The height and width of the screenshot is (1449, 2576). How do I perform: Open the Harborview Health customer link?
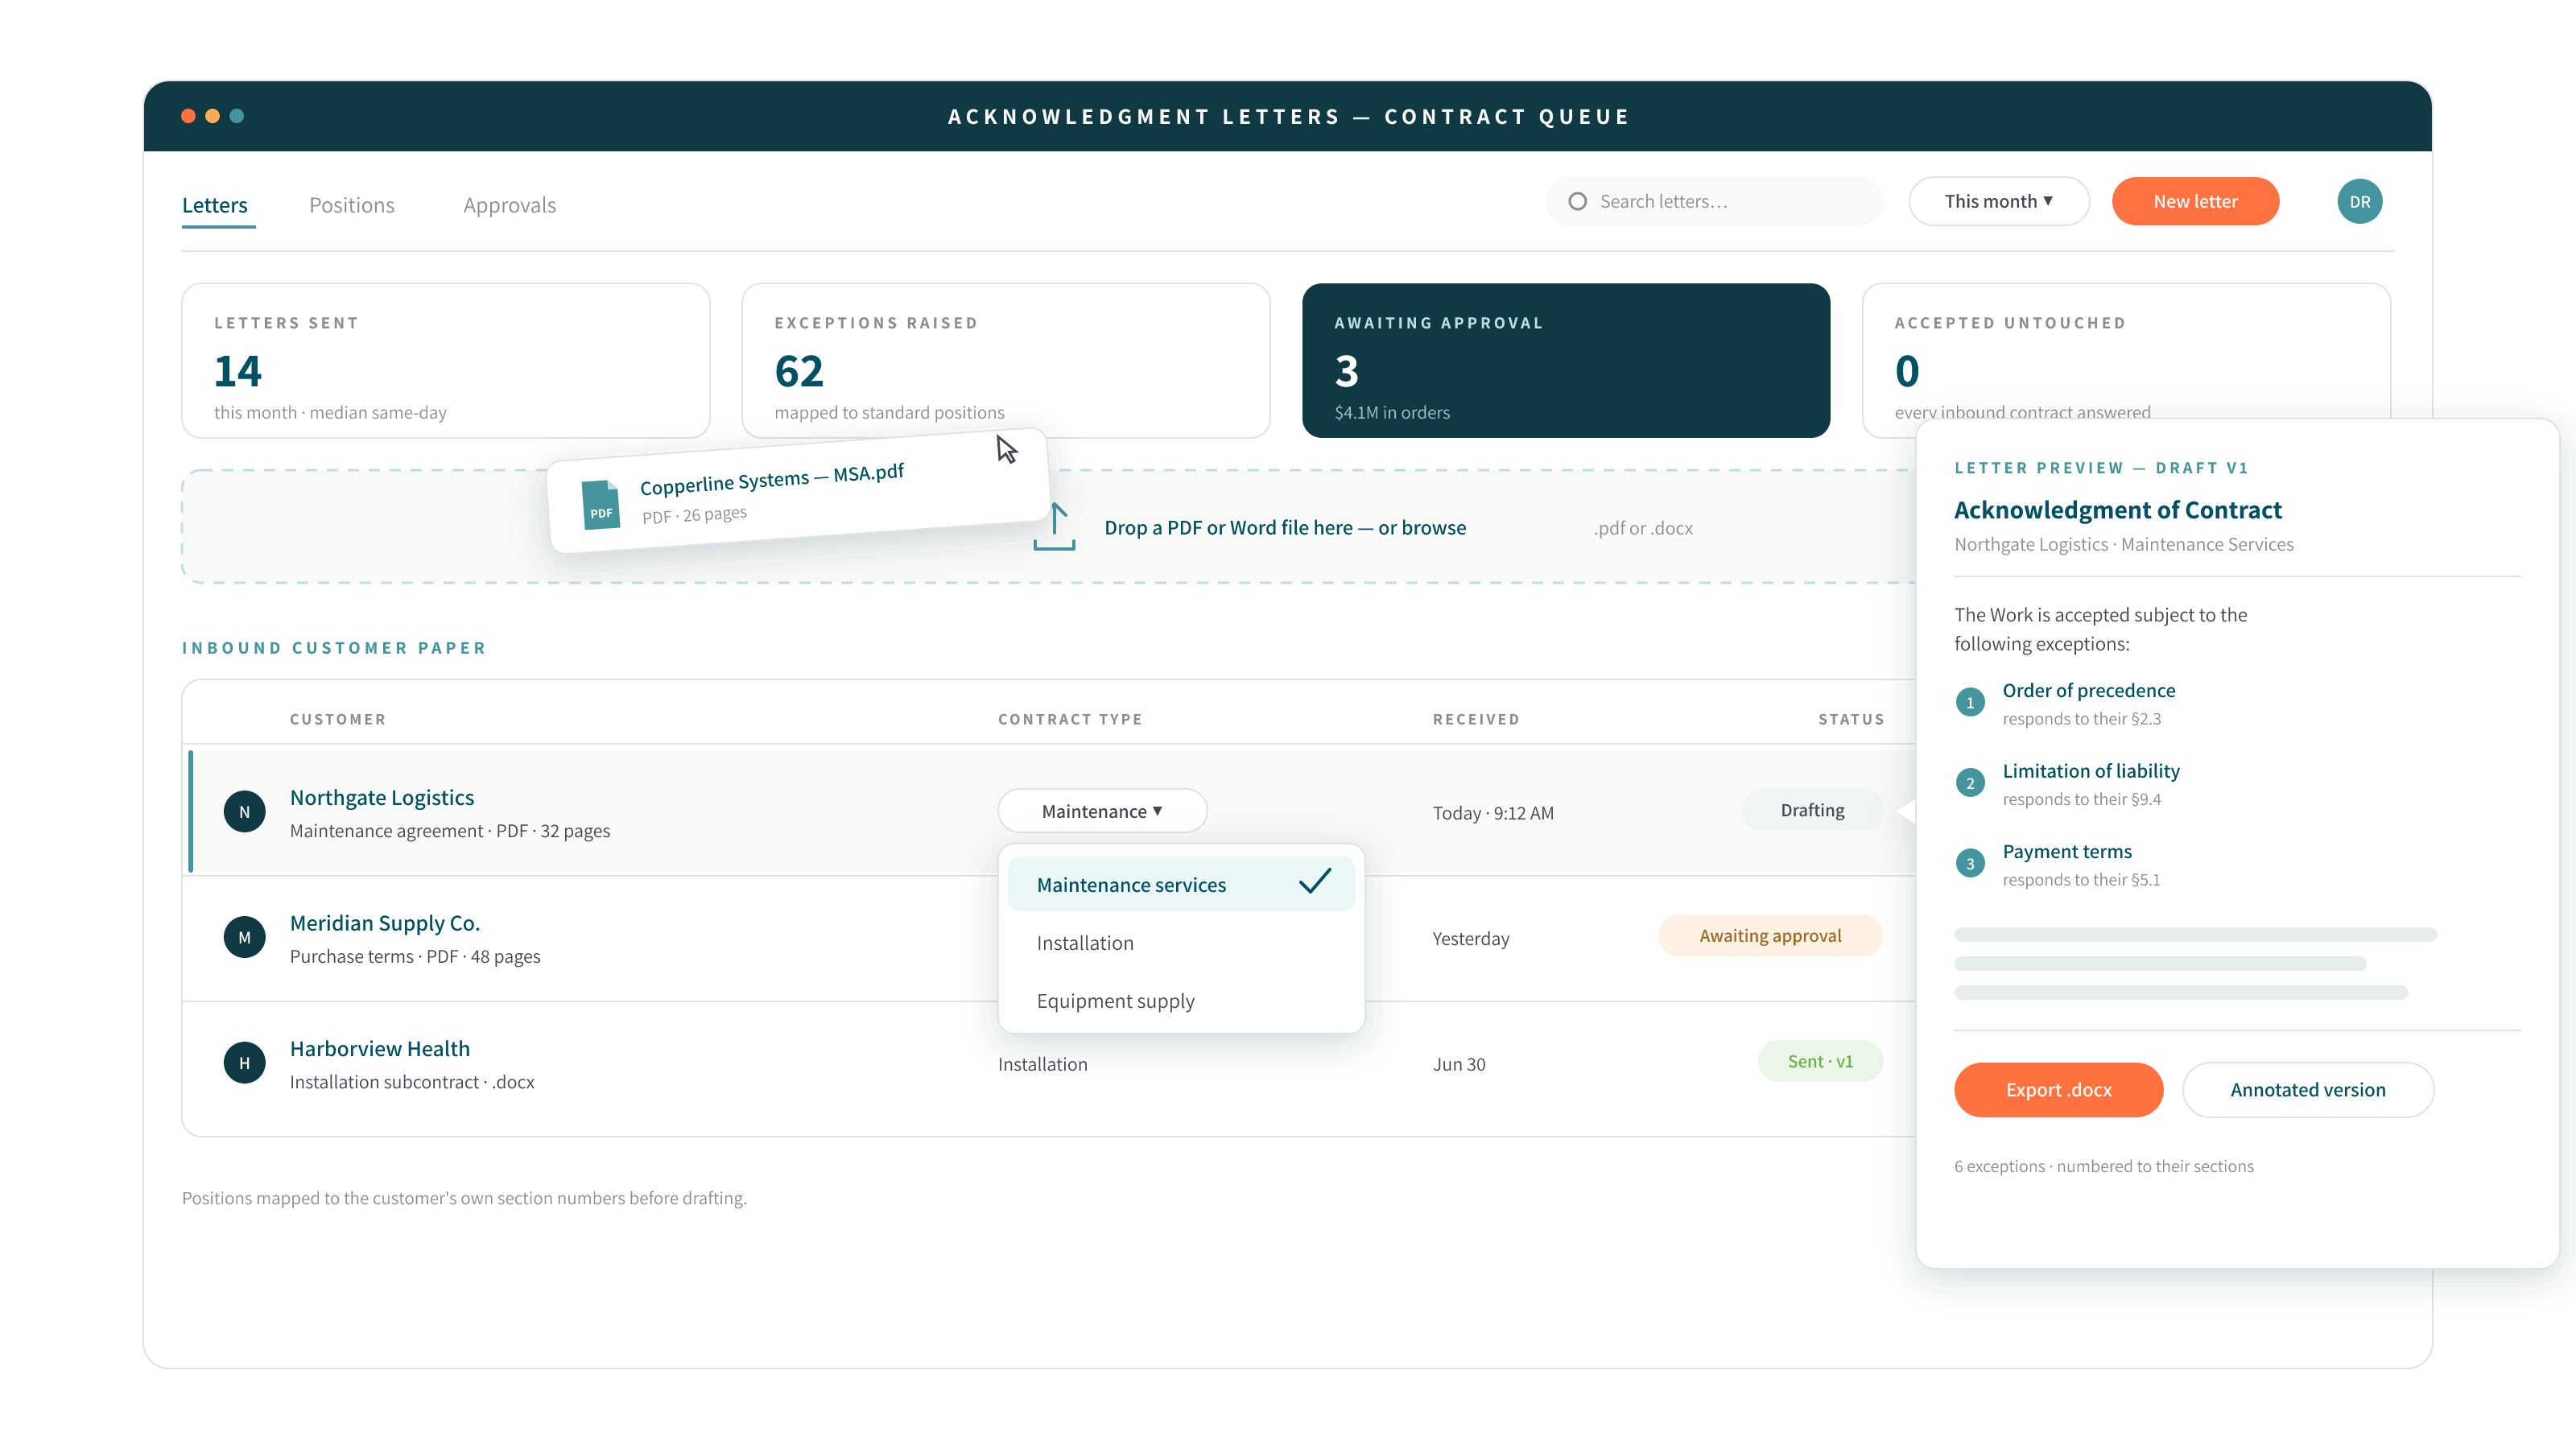pyautogui.click(x=380, y=1049)
